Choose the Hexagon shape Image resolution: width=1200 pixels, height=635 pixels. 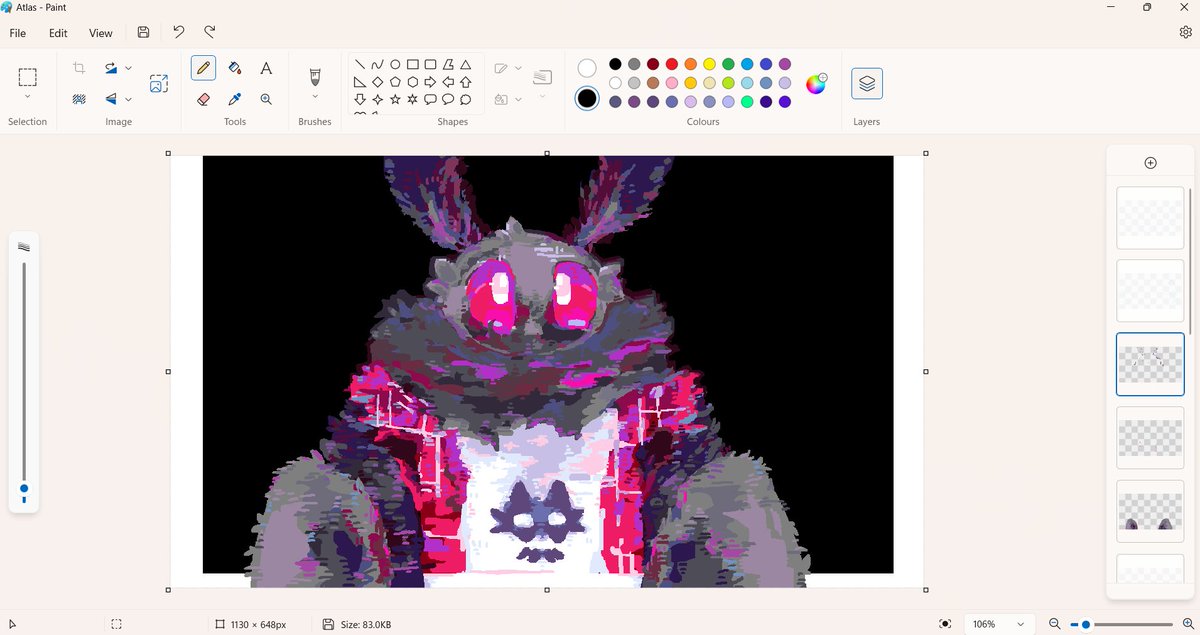[413, 82]
